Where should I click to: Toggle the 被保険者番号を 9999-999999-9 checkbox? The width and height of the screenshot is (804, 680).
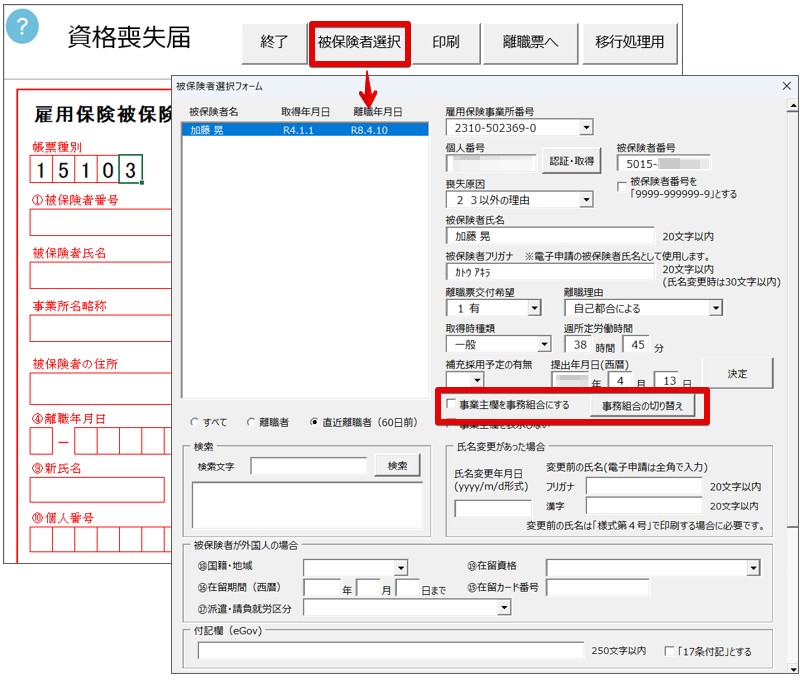click(x=623, y=186)
